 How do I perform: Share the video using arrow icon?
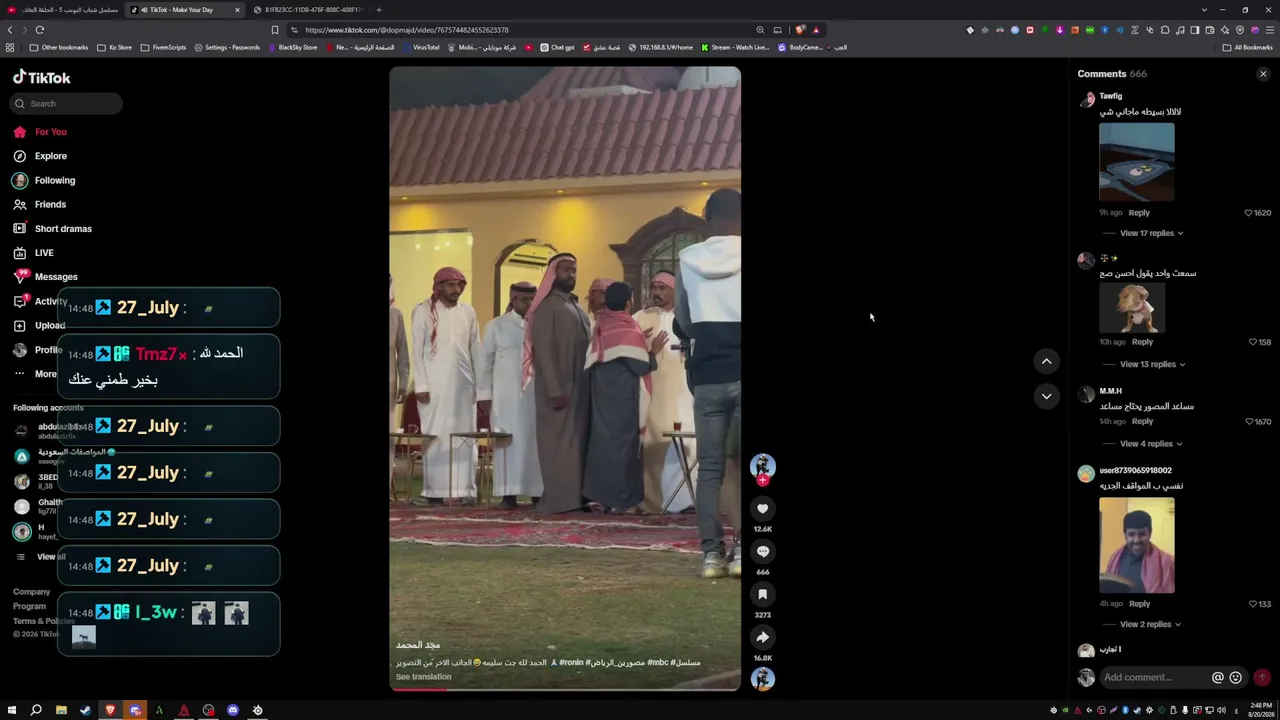pyautogui.click(x=763, y=638)
